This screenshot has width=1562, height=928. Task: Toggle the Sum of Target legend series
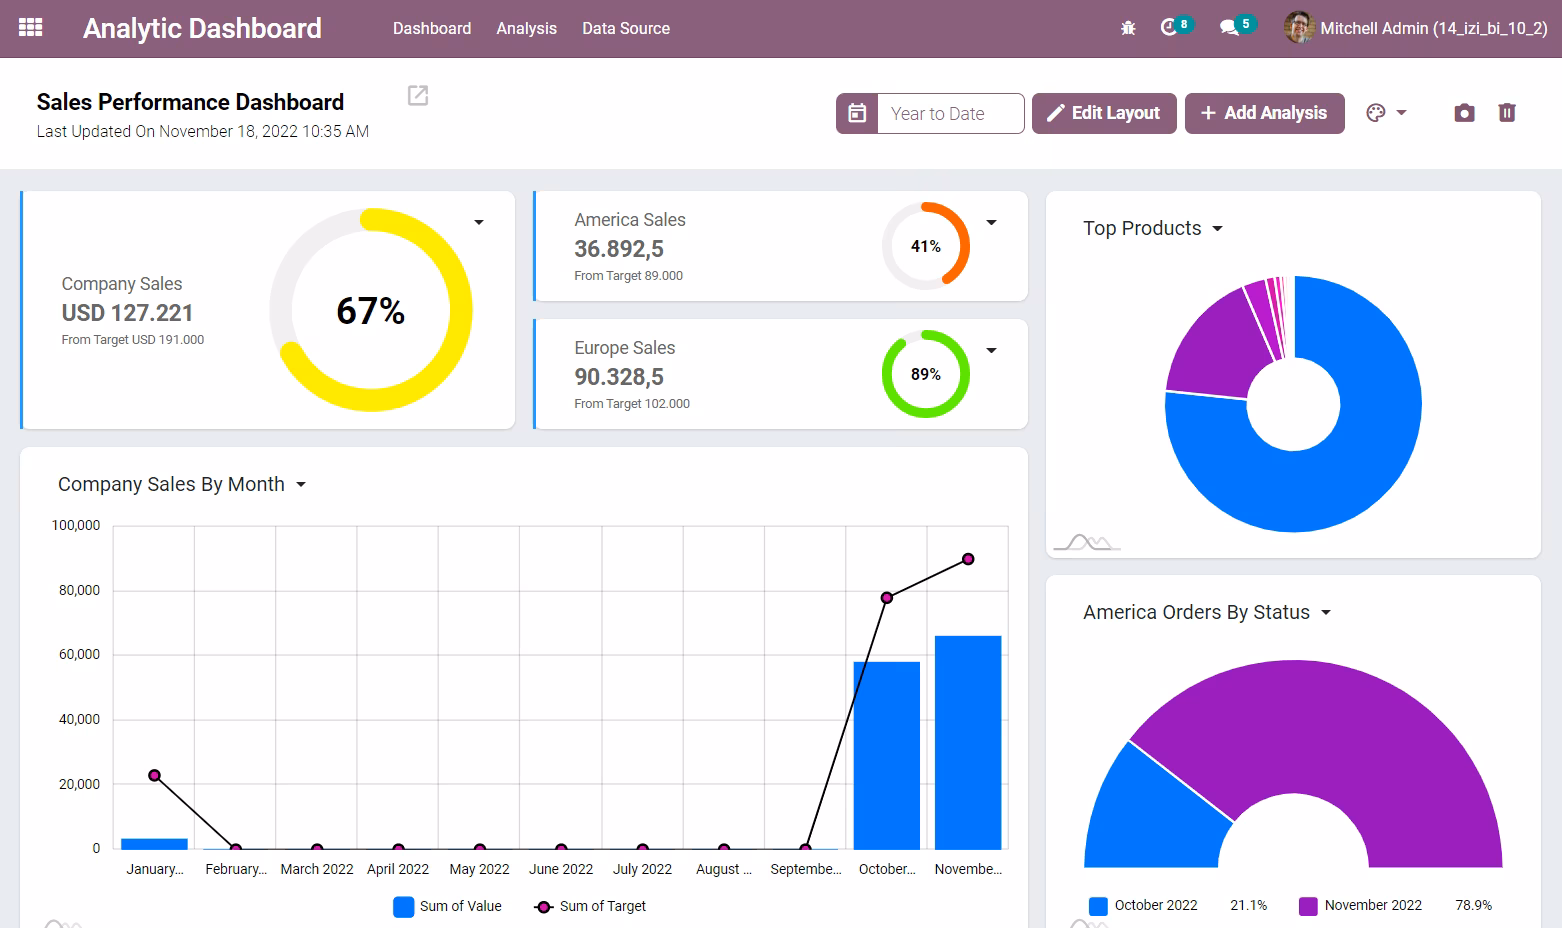pos(590,906)
